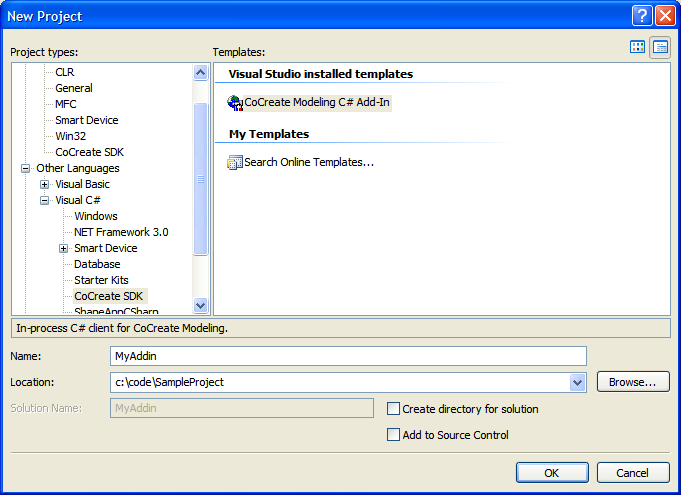This screenshot has width=681, height=495.
Task: Click the disabled Solution Name field
Action: point(242,408)
